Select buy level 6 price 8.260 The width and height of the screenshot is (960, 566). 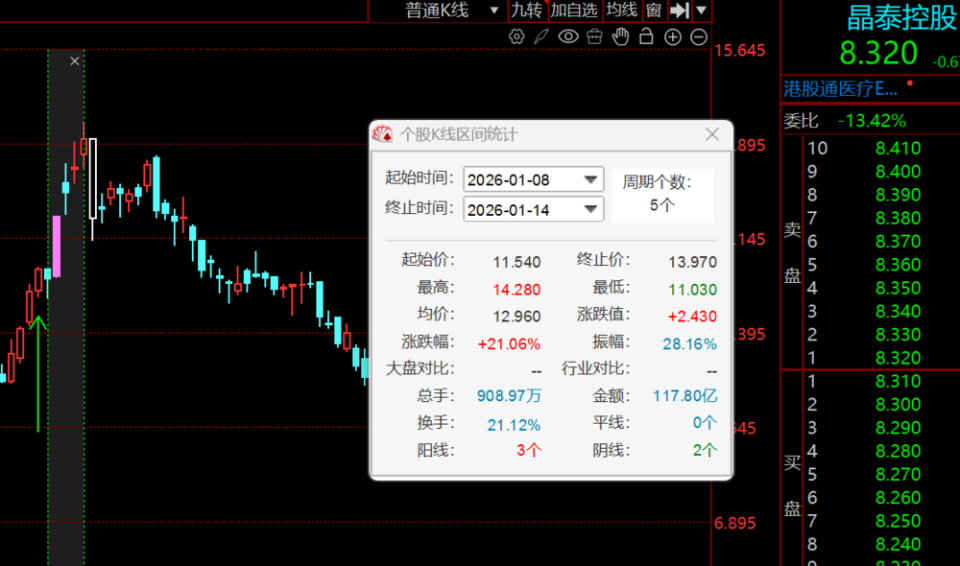(898, 497)
